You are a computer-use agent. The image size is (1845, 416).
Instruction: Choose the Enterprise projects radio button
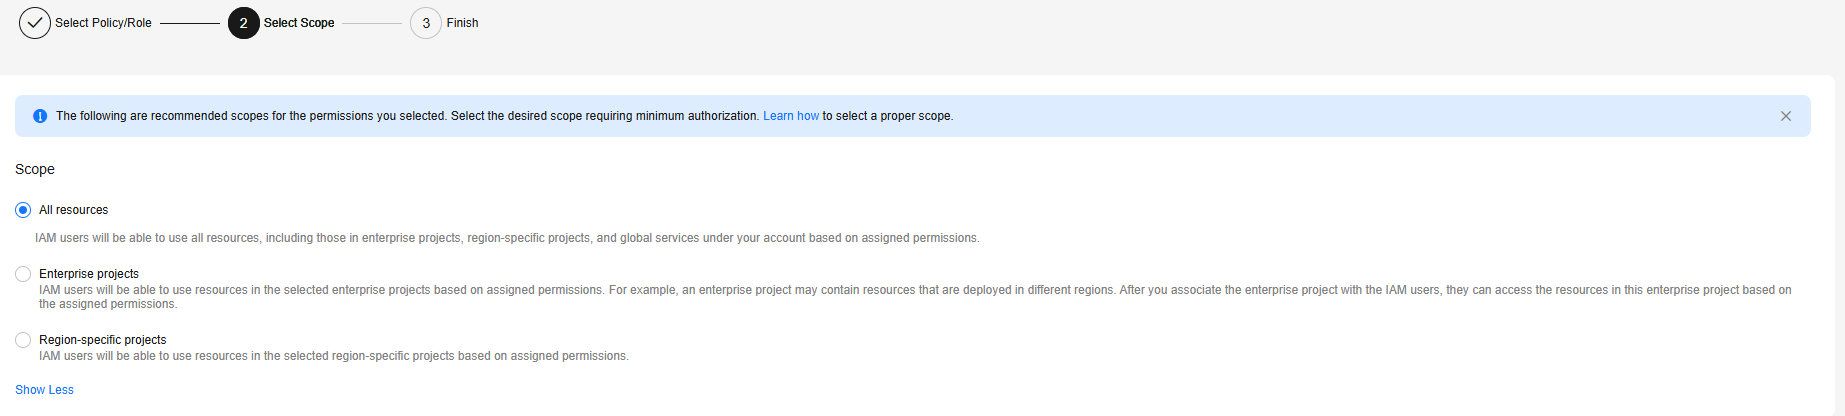pyautogui.click(x=23, y=274)
